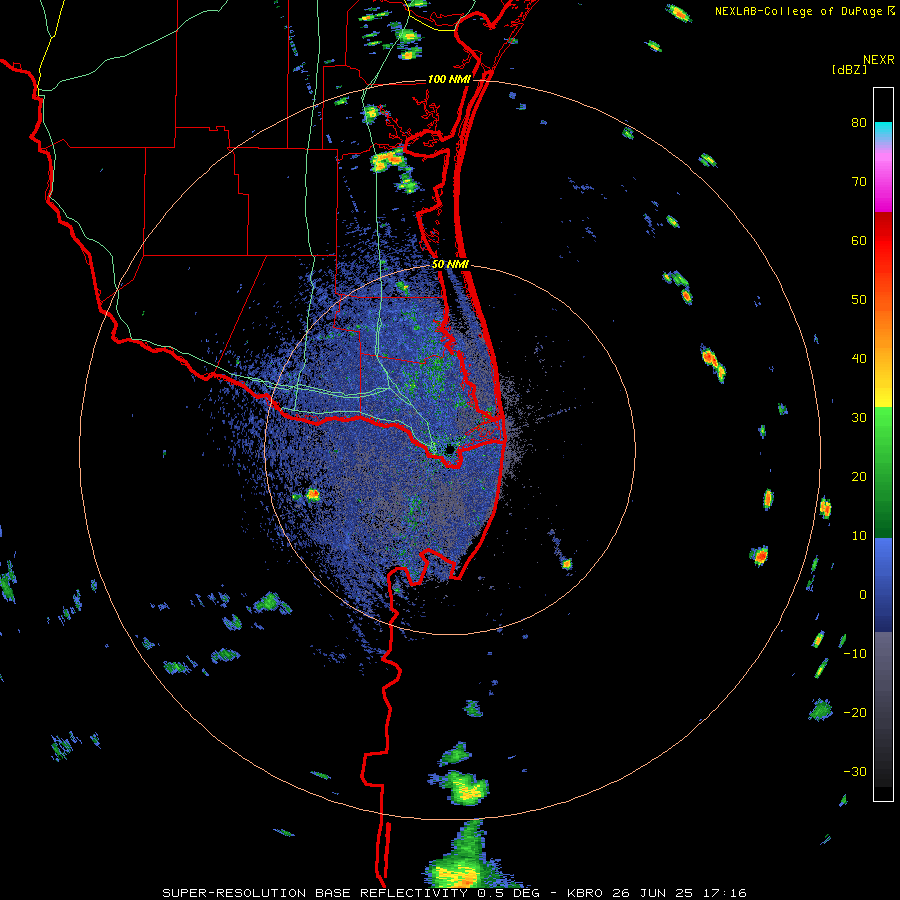Click the black radar site dot at the center
This screenshot has width=900, height=900.
pos(450,449)
